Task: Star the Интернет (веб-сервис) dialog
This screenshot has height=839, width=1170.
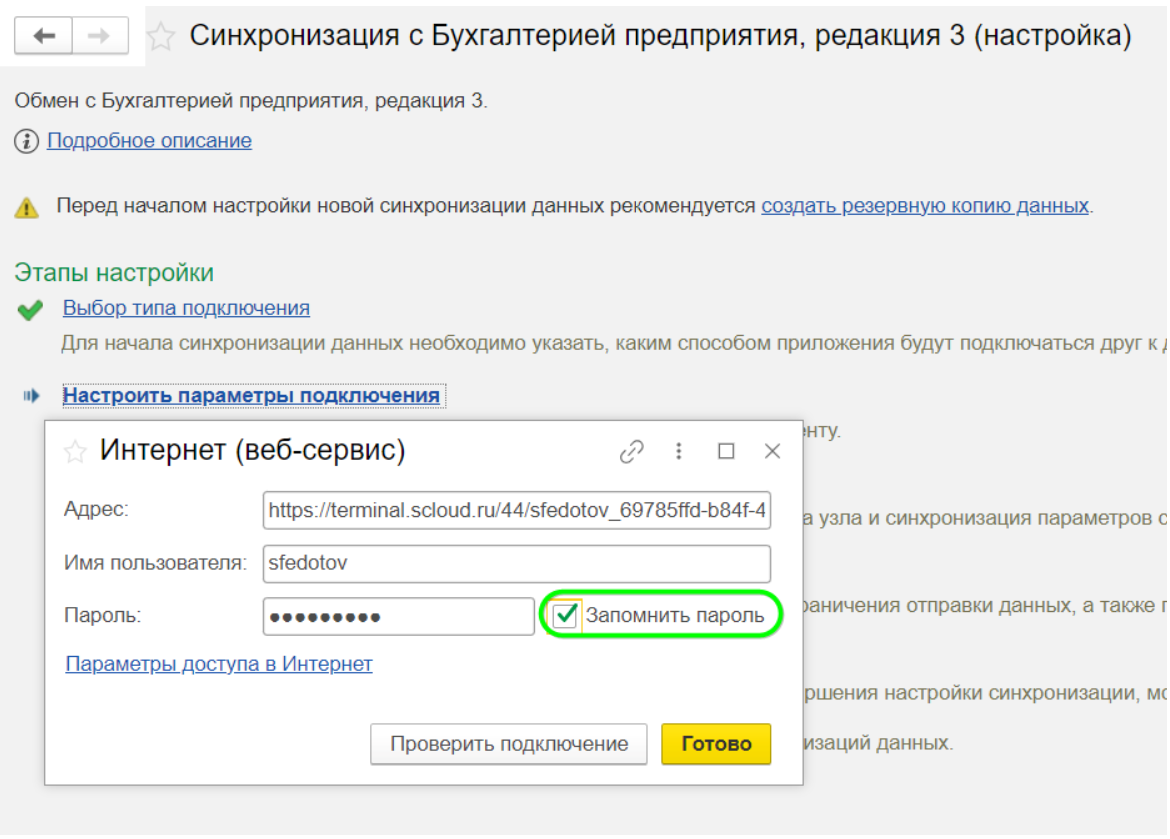Action: [x=75, y=453]
